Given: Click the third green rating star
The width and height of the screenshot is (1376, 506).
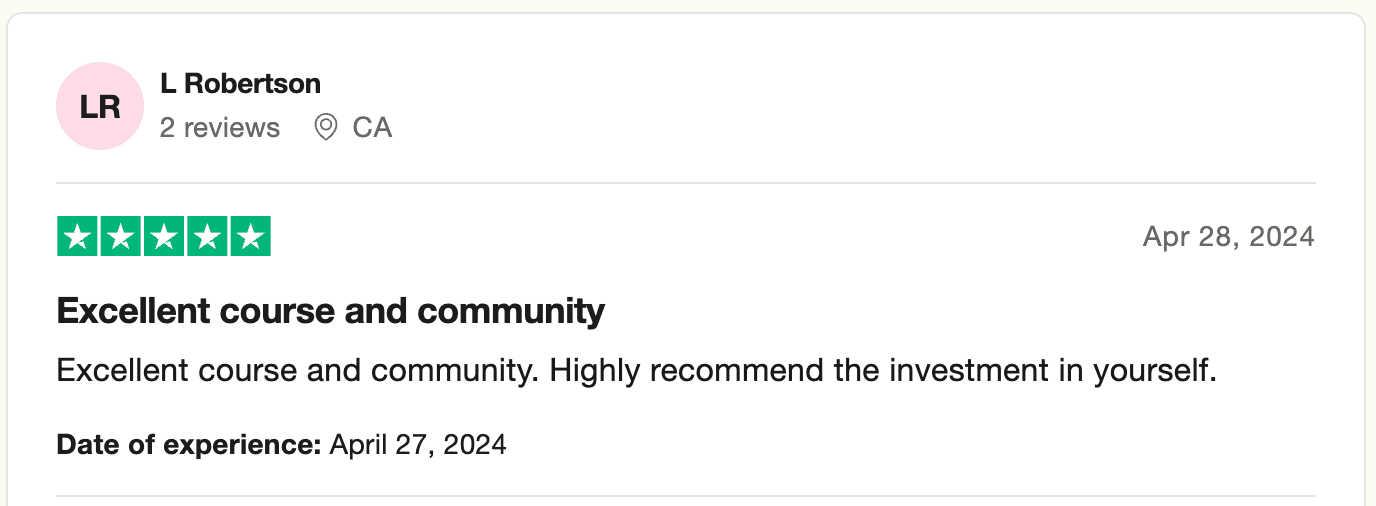Looking at the screenshot, I should (x=164, y=237).
